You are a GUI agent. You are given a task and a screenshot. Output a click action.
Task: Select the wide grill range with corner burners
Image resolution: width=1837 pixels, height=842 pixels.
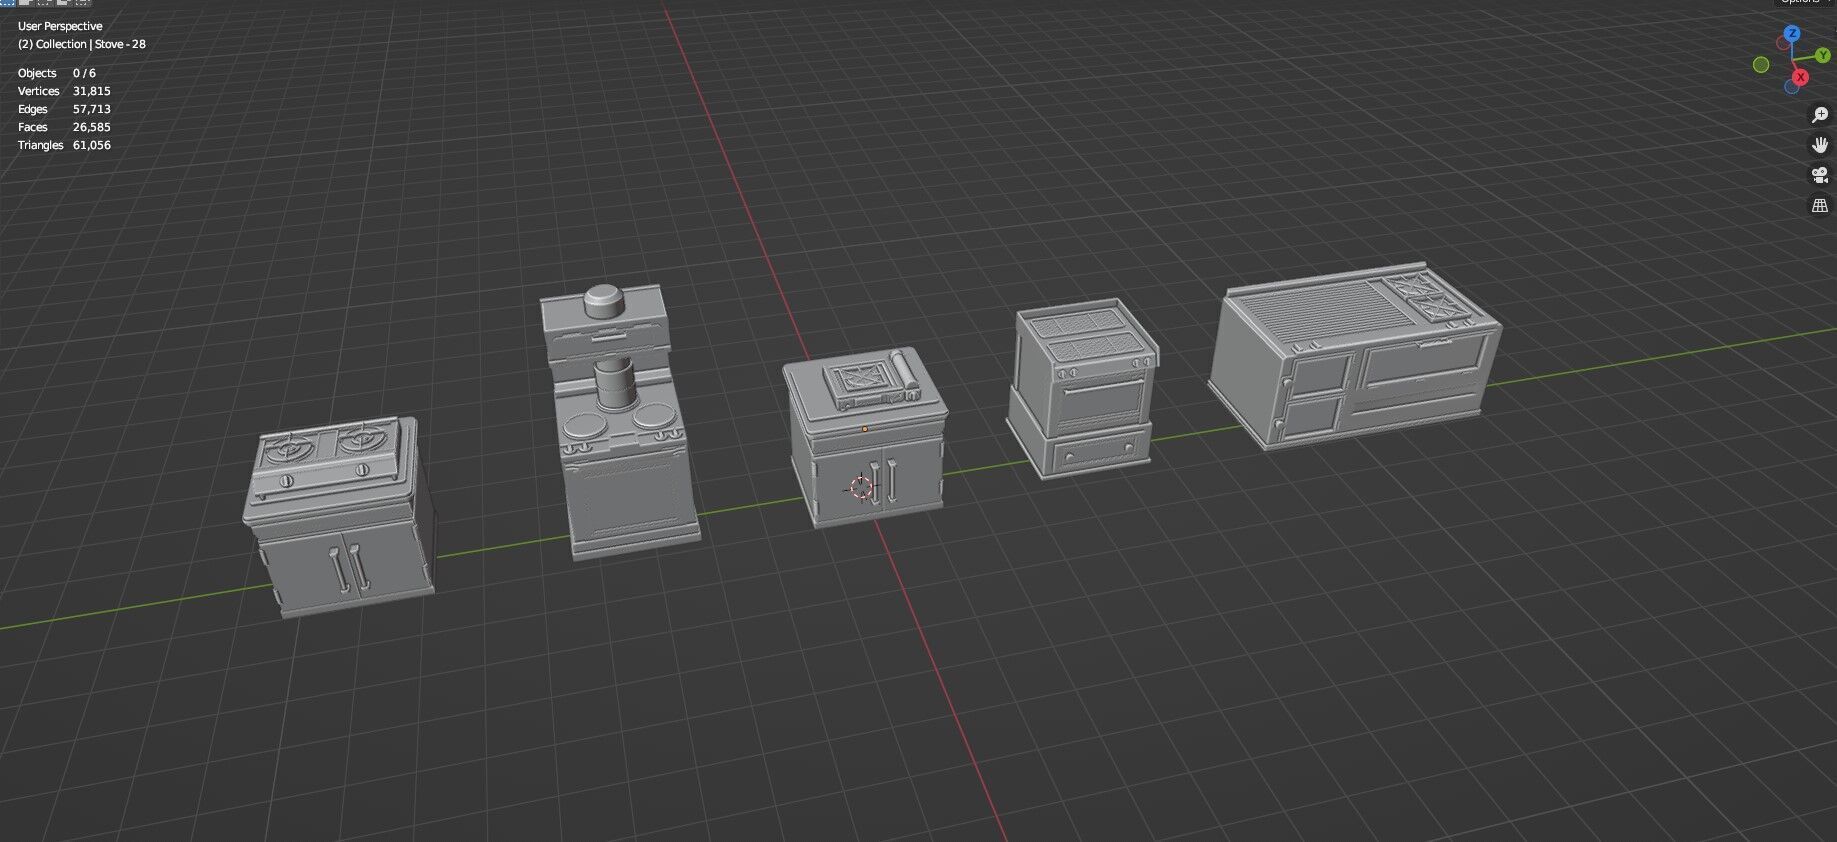1354,354
